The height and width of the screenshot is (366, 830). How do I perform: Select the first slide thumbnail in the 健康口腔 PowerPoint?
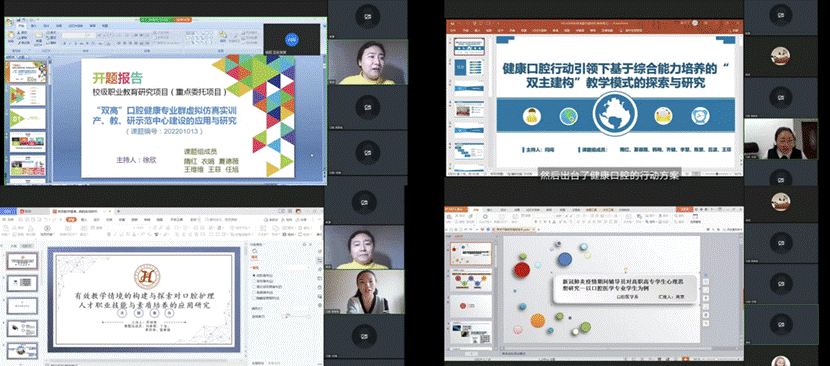click(x=470, y=47)
